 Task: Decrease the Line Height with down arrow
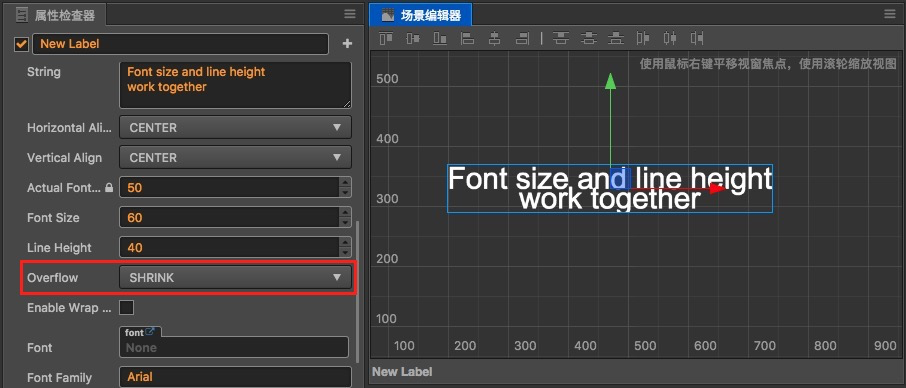coord(346,253)
